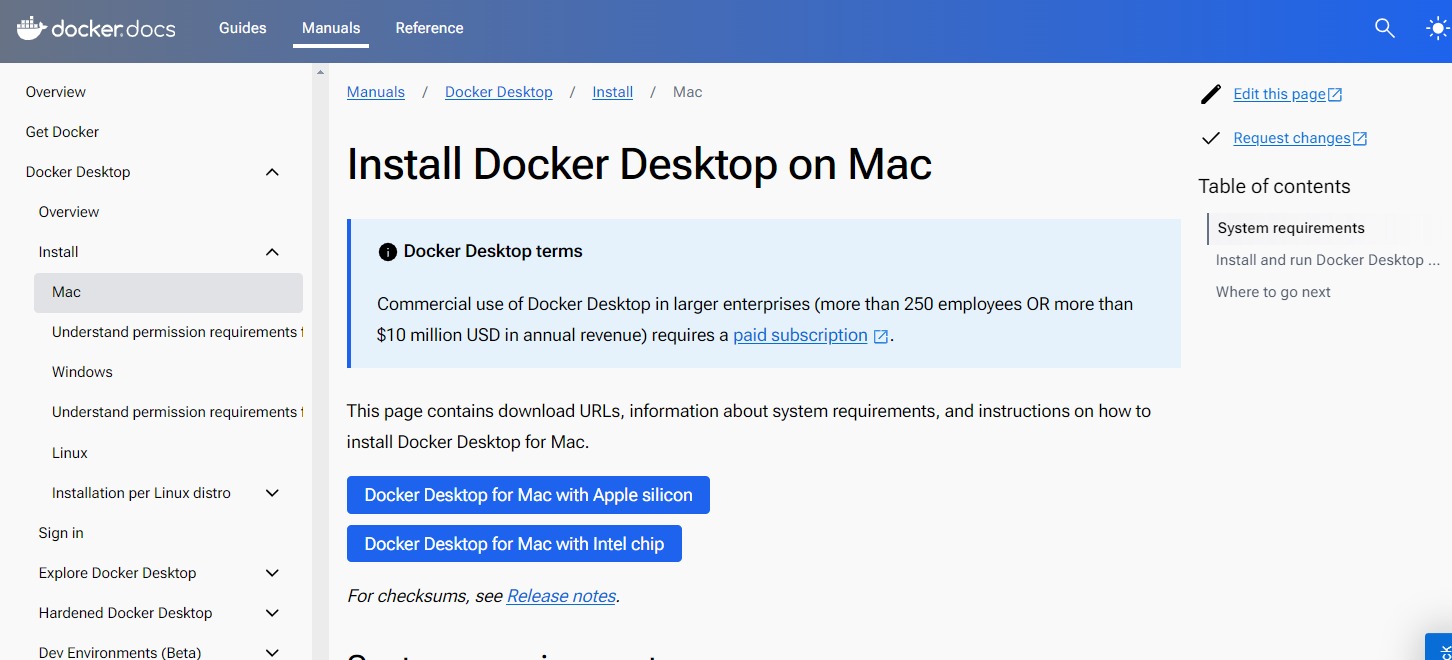Click the checkmark icon beside Request changes

[1211, 138]
